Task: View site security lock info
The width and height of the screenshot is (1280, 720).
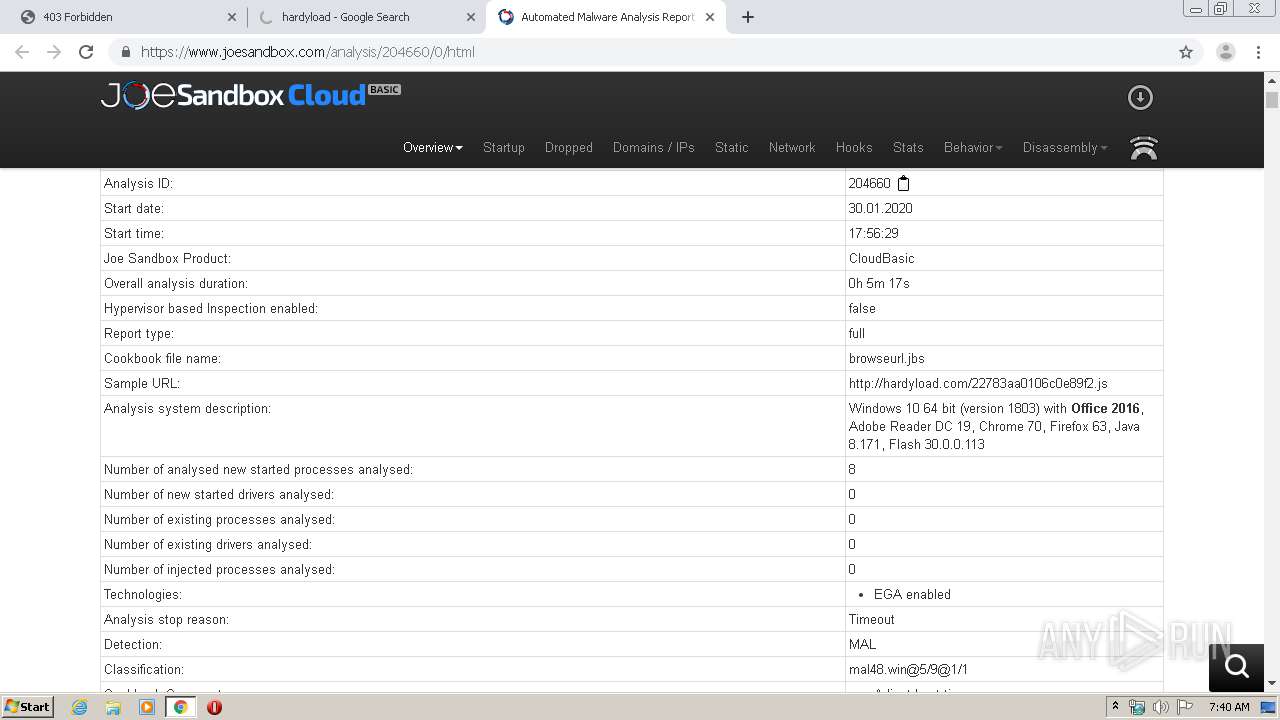Action: (125, 52)
